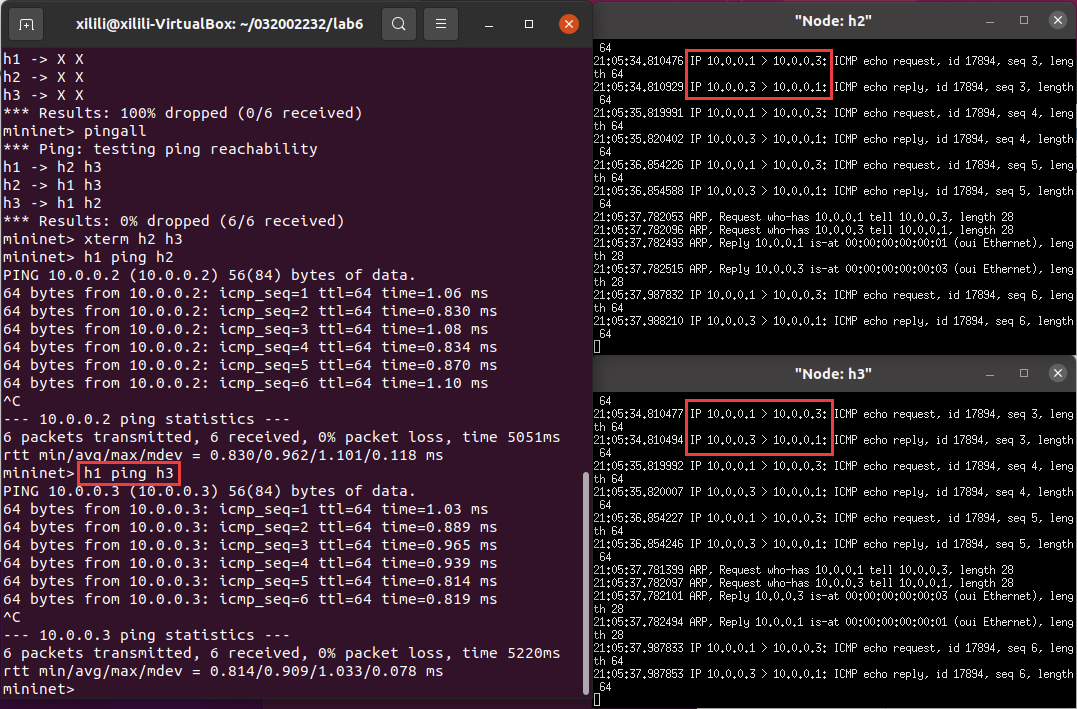This screenshot has height=709, width=1077.
Task: Close the Node: h3 window
Action: pyautogui.click(x=1057, y=374)
